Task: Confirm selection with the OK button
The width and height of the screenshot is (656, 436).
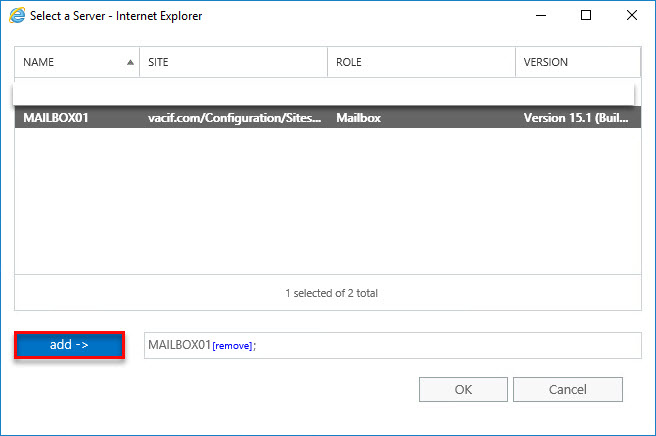Action: pos(463,390)
